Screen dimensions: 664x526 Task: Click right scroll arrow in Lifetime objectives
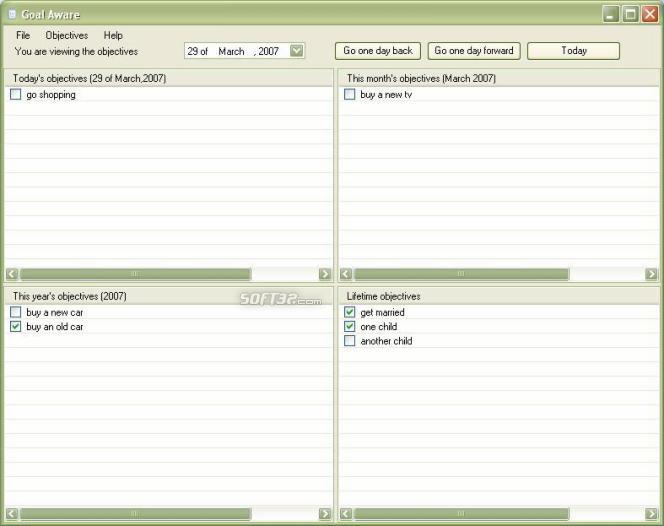[651, 514]
